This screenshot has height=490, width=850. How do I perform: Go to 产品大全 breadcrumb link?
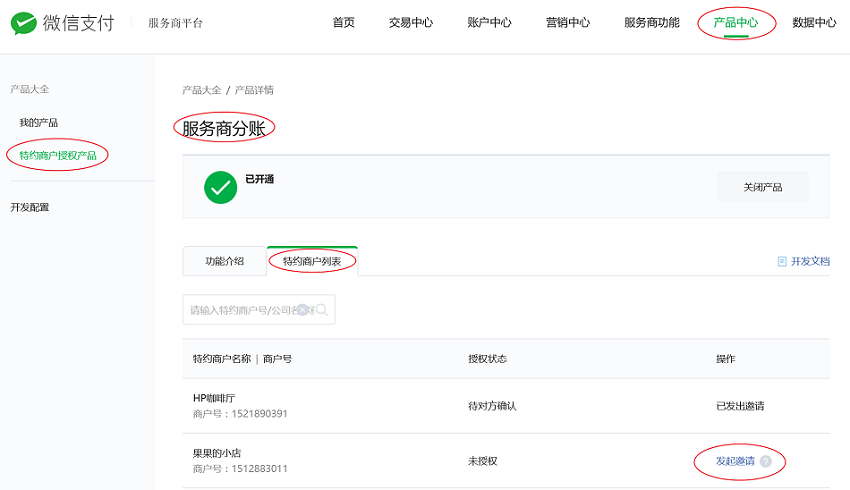tap(202, 90)
